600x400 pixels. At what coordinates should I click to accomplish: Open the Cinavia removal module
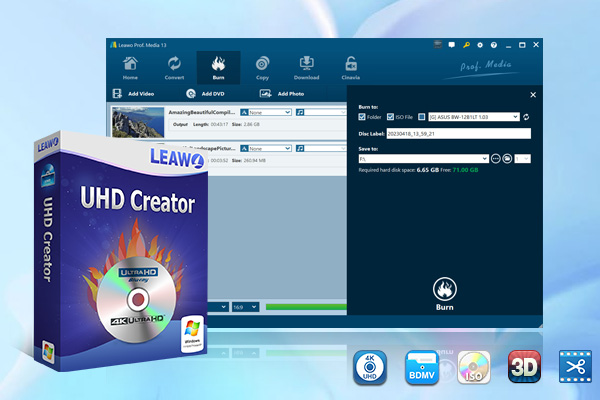[x=351, y=68]
